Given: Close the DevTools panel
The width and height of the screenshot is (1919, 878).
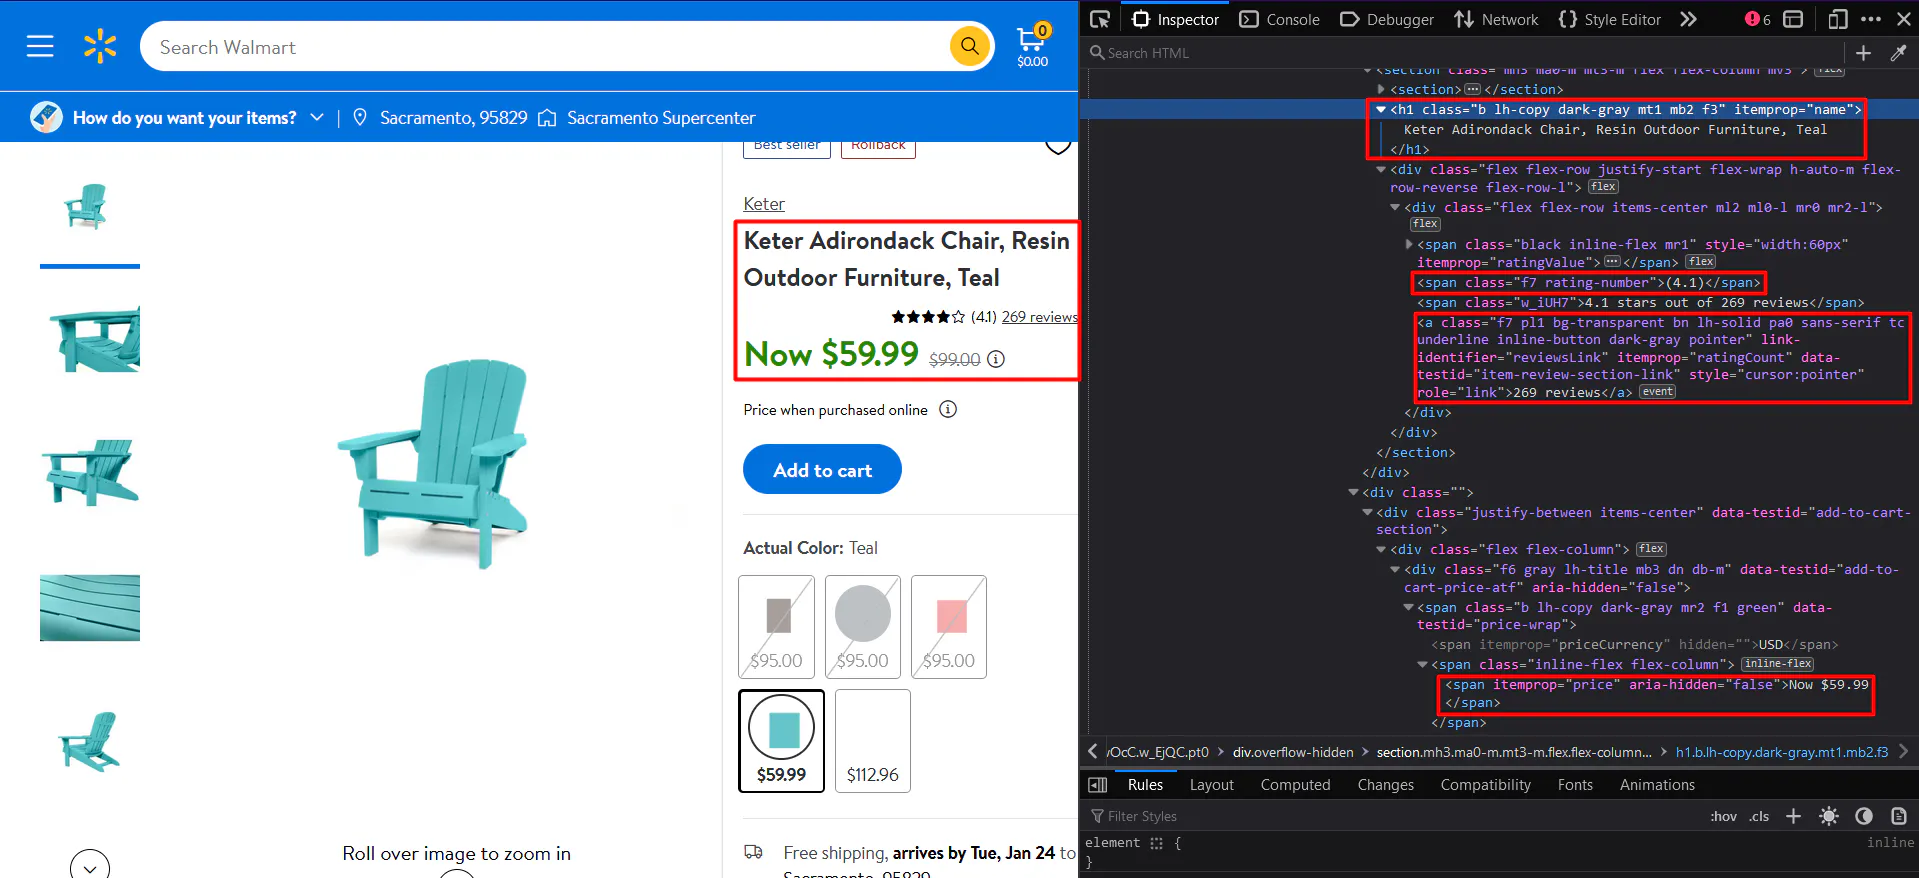Looking at the screenshot, I should [x=1904, y=19].
